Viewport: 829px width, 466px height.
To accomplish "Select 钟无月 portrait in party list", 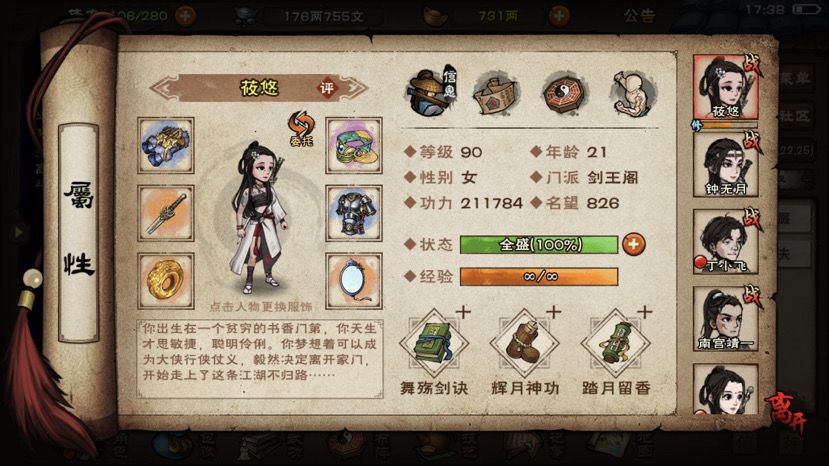I will pyautogui.click(x=725, y=165).
